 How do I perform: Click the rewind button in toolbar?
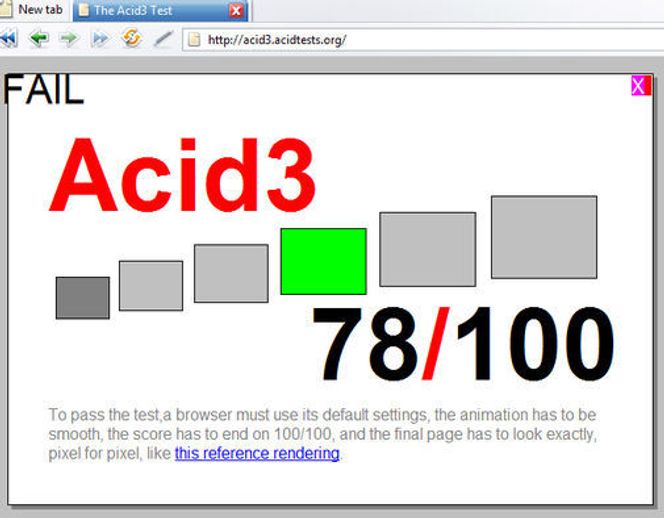pyautogui.click(x=8, y=39)
